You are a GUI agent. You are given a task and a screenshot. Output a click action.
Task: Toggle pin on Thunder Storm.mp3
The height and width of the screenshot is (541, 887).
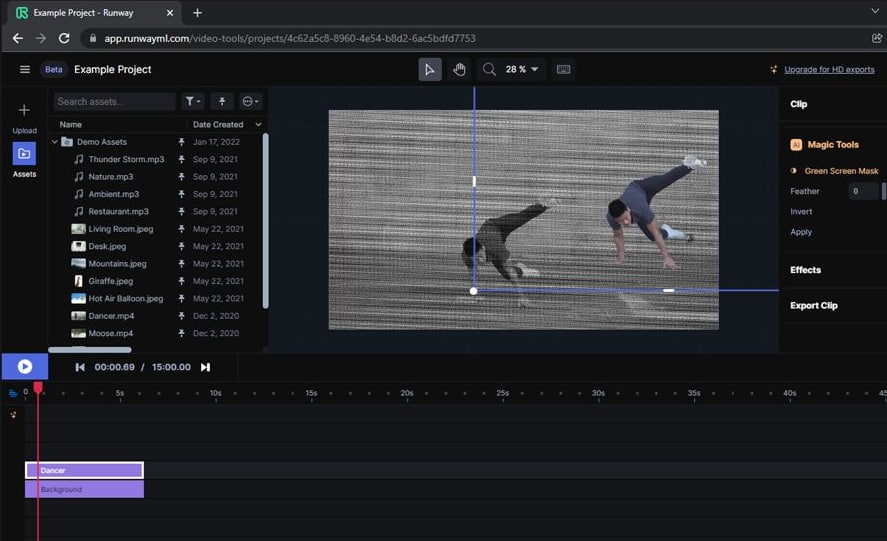182,159
